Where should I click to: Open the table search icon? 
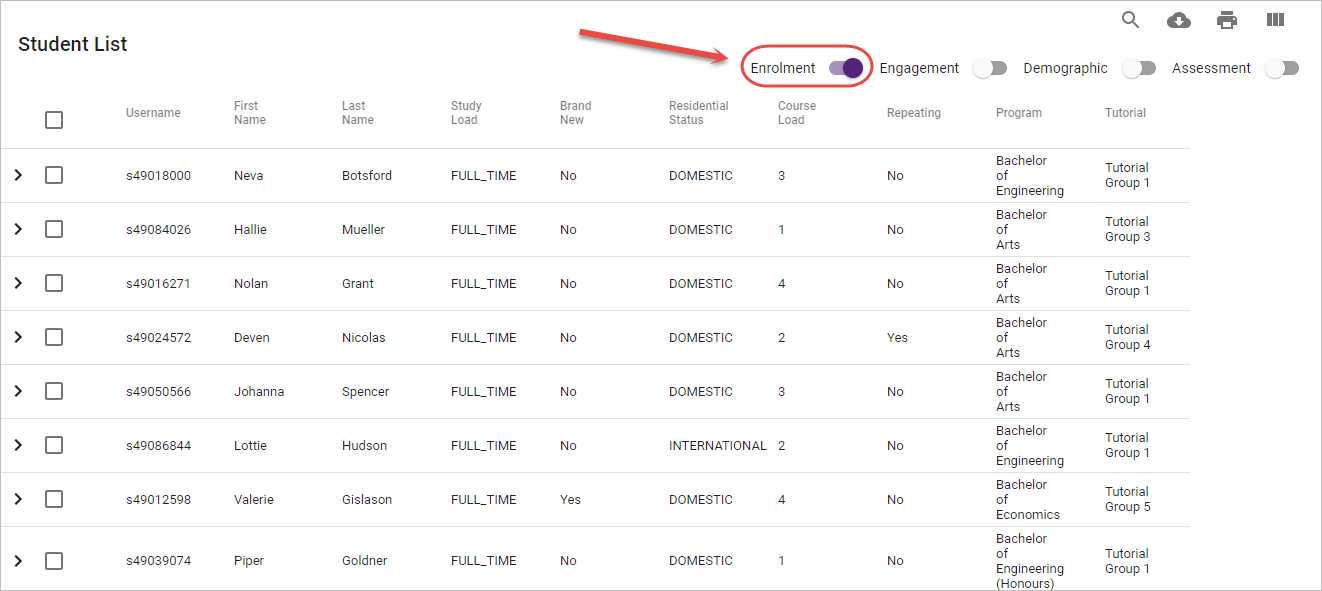pyautogui.click(x=1131, y=20)
